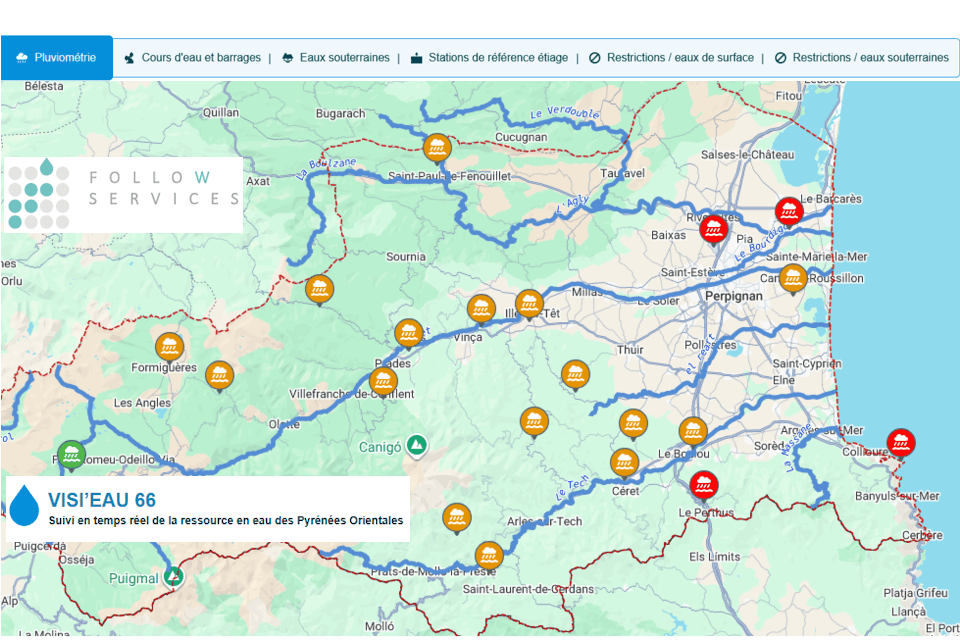Open the Pluviométrie tab

coord(57,58)
